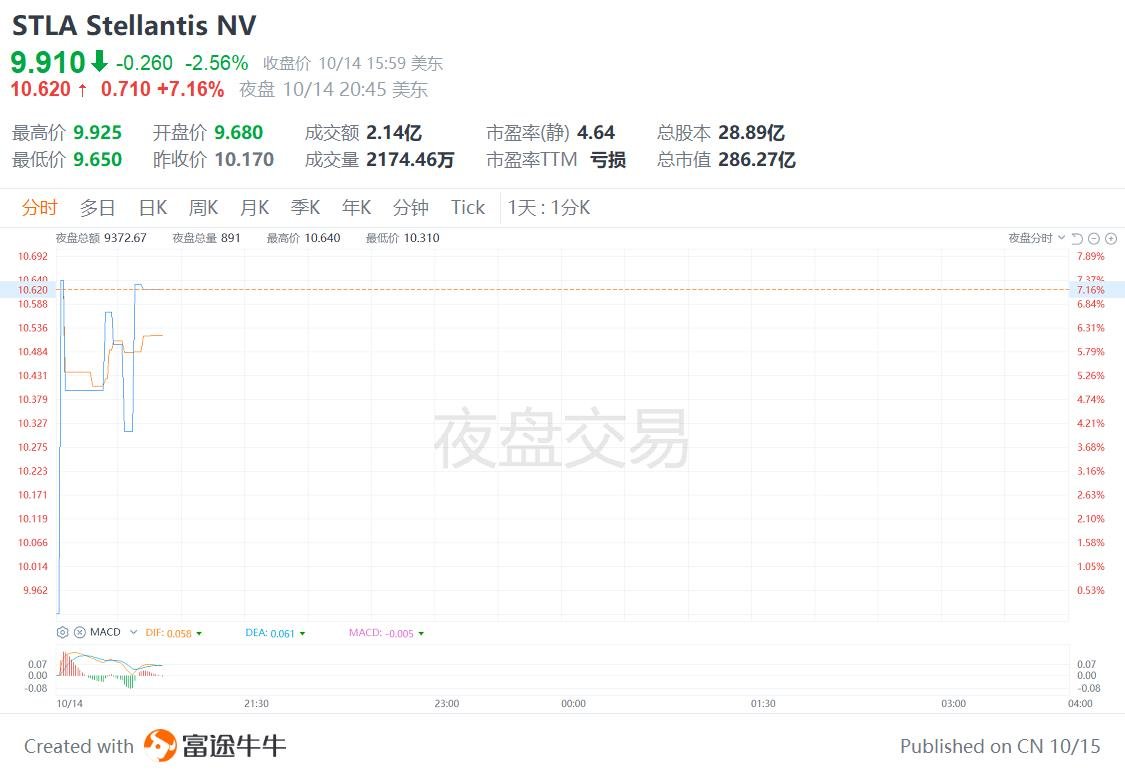Open the 分钟 interval dropdown
This screenshot has width=1125, height=778.
pyautogui.click(x=410, y=208)
